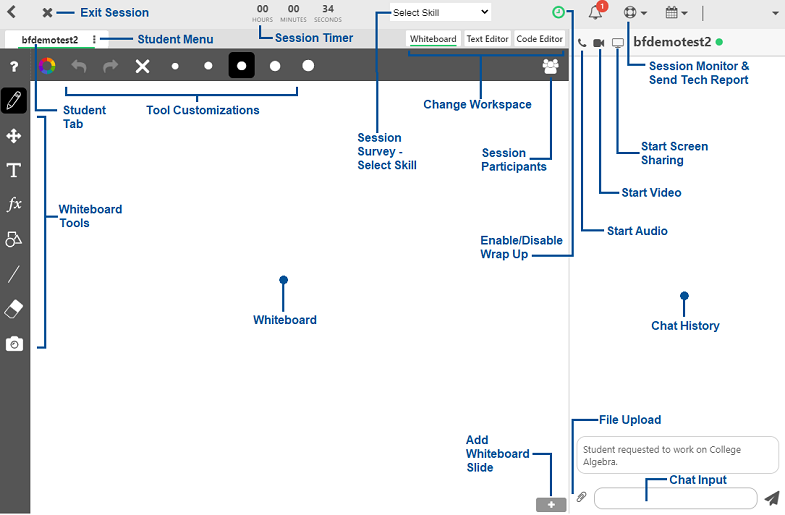Viewport: 785px width, 515px height.
Task: Open the session participants icon
Action: coord(550,66)
